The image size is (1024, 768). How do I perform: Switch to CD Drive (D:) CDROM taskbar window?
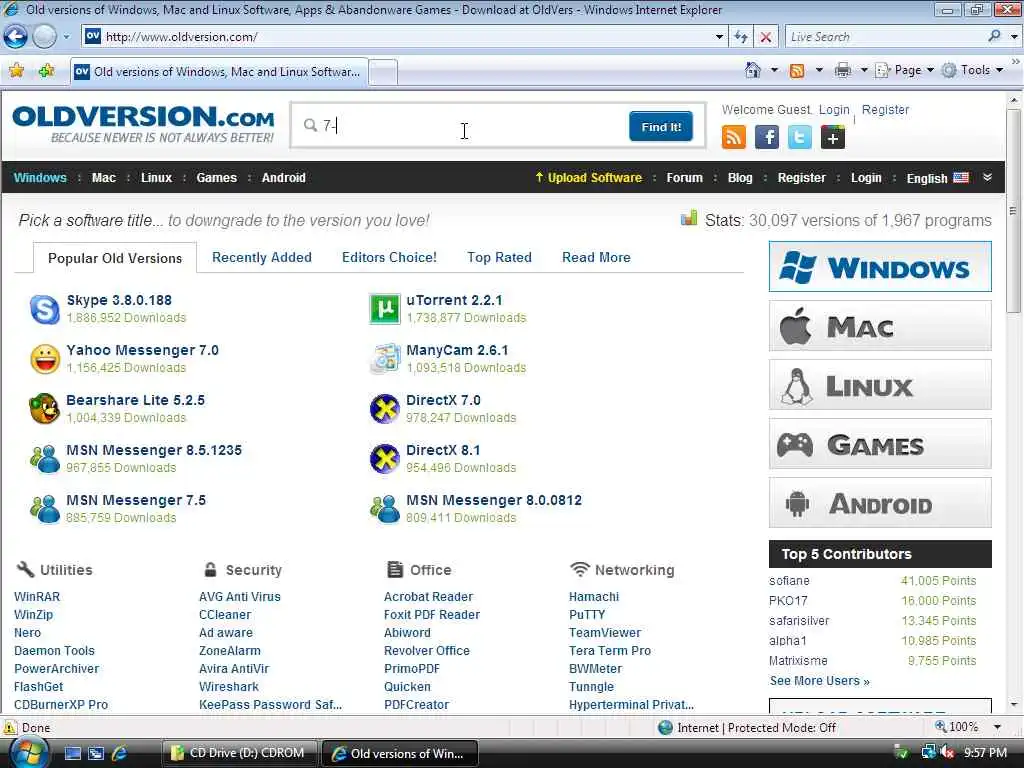point(240,753)
